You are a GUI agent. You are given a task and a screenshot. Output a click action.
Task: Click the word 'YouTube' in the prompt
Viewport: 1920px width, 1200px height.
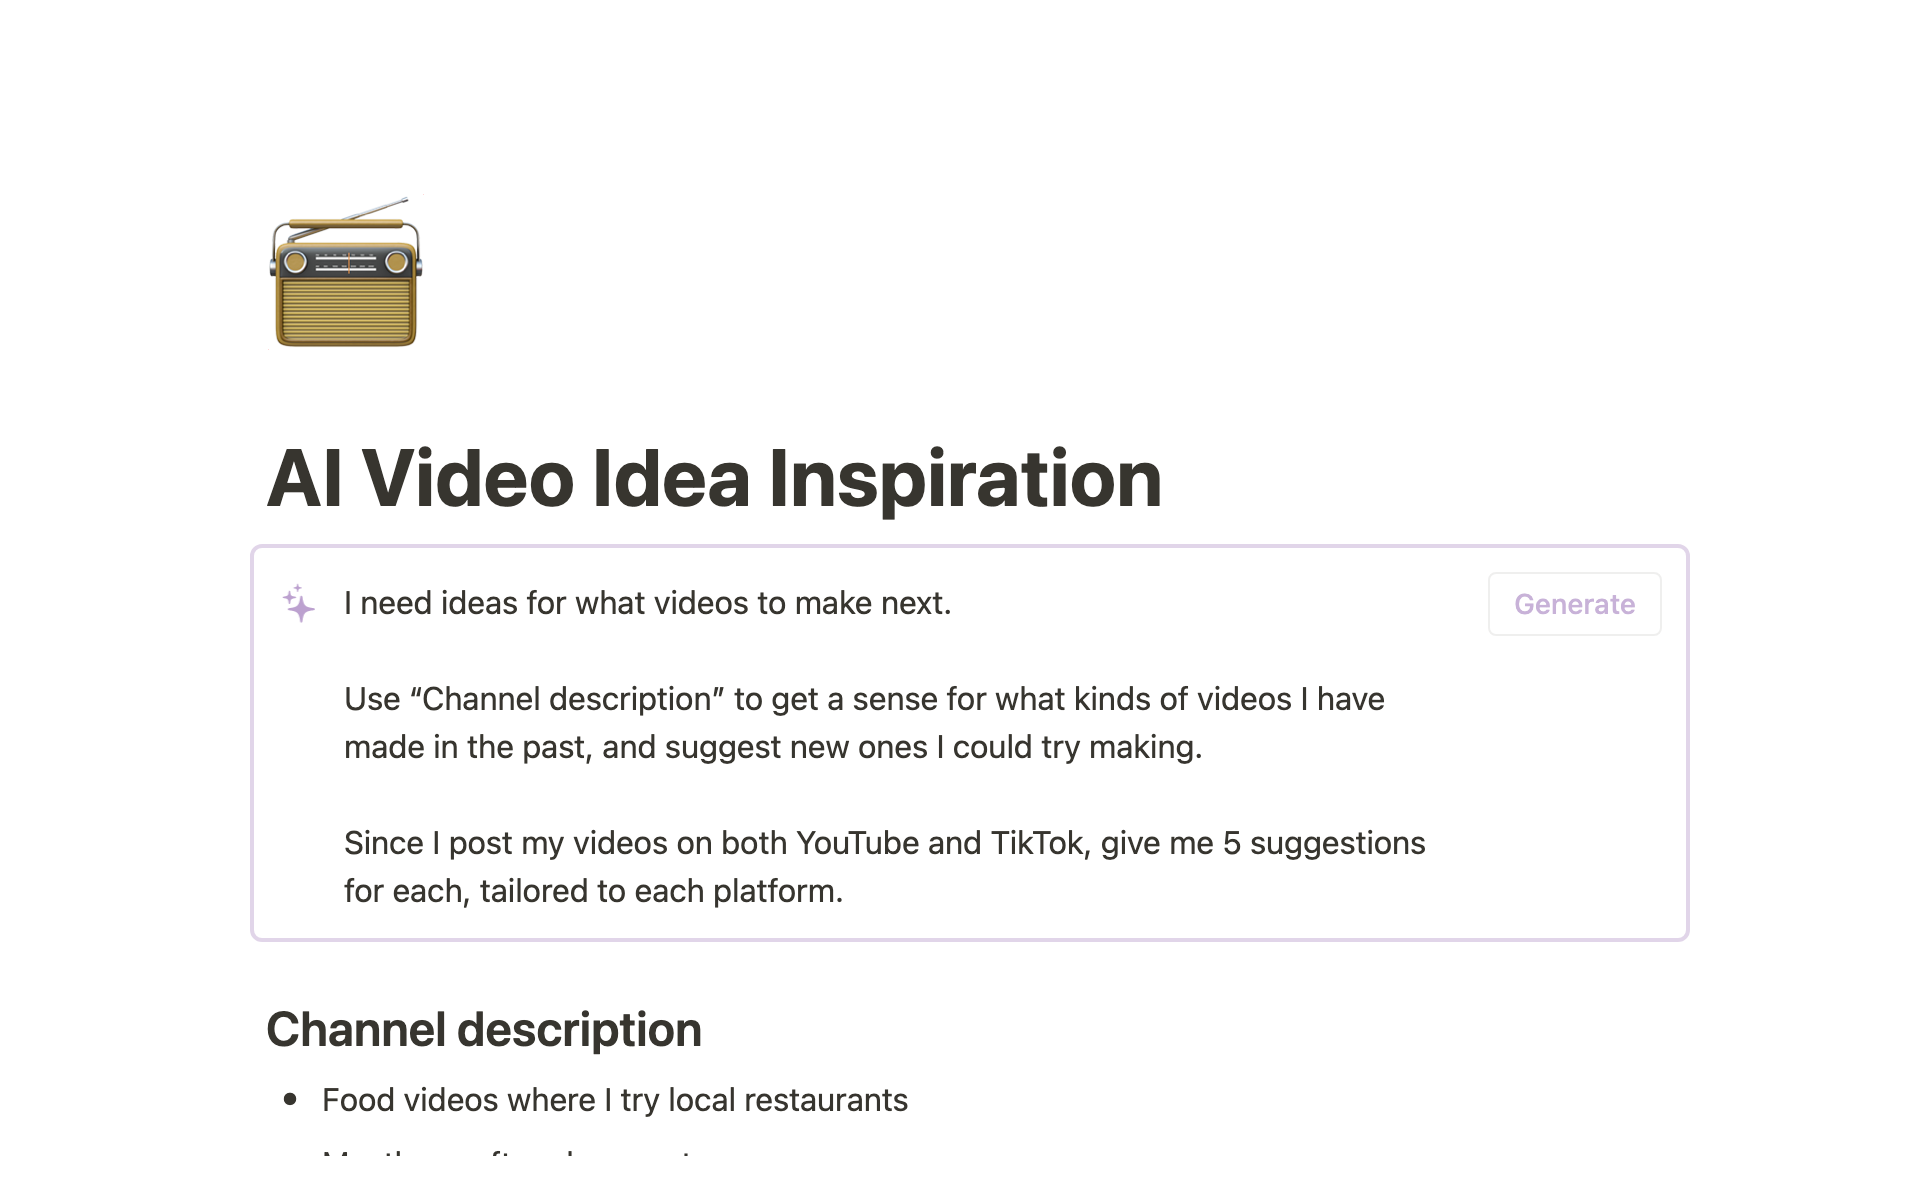tap(857, 843)
